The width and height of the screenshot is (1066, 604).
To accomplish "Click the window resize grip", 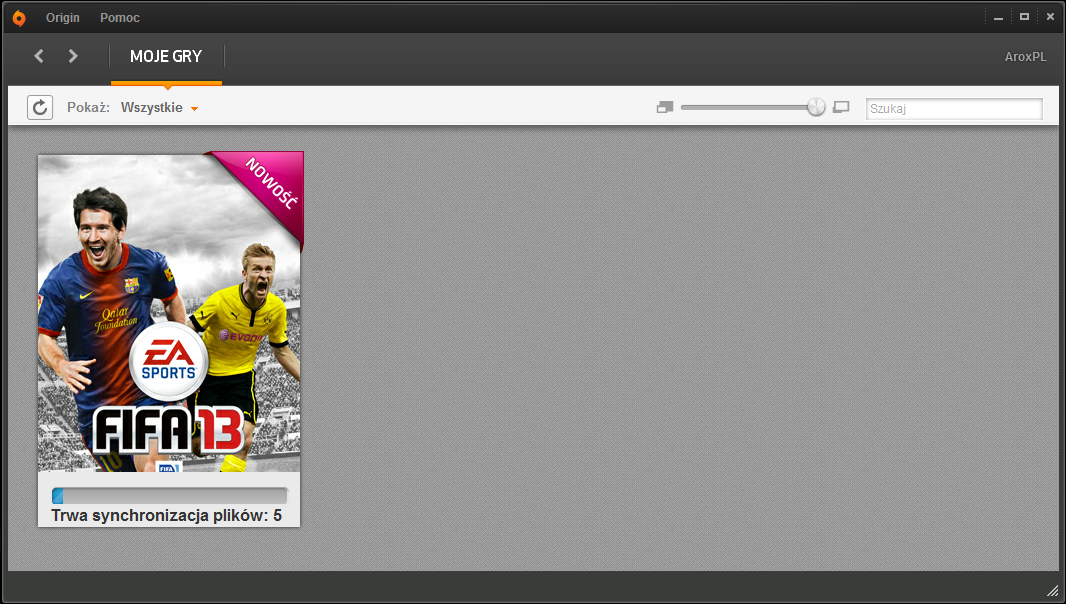I will click(x=1053, y=590).
